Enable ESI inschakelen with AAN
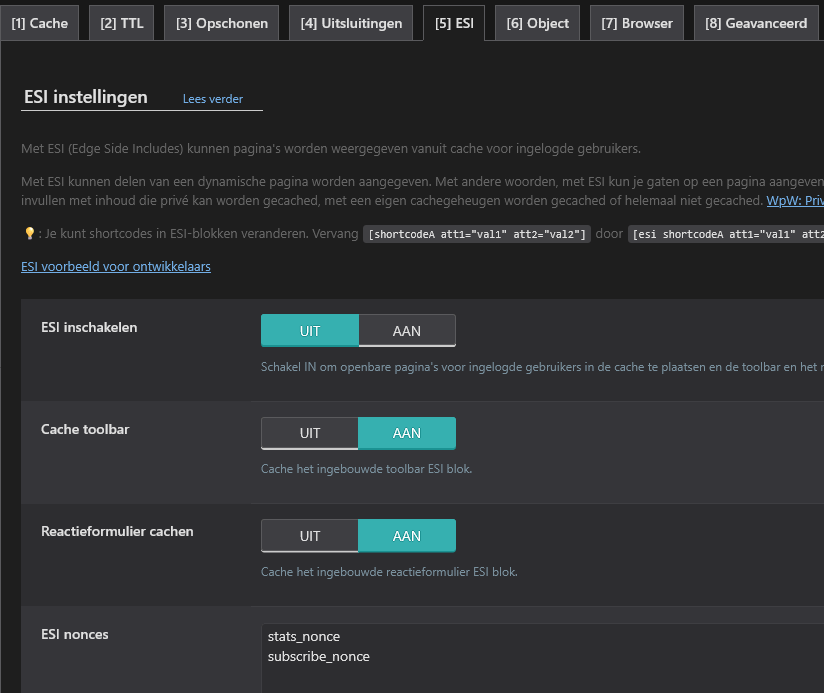The height and width of the screenshot is (693, 824). 407,331
